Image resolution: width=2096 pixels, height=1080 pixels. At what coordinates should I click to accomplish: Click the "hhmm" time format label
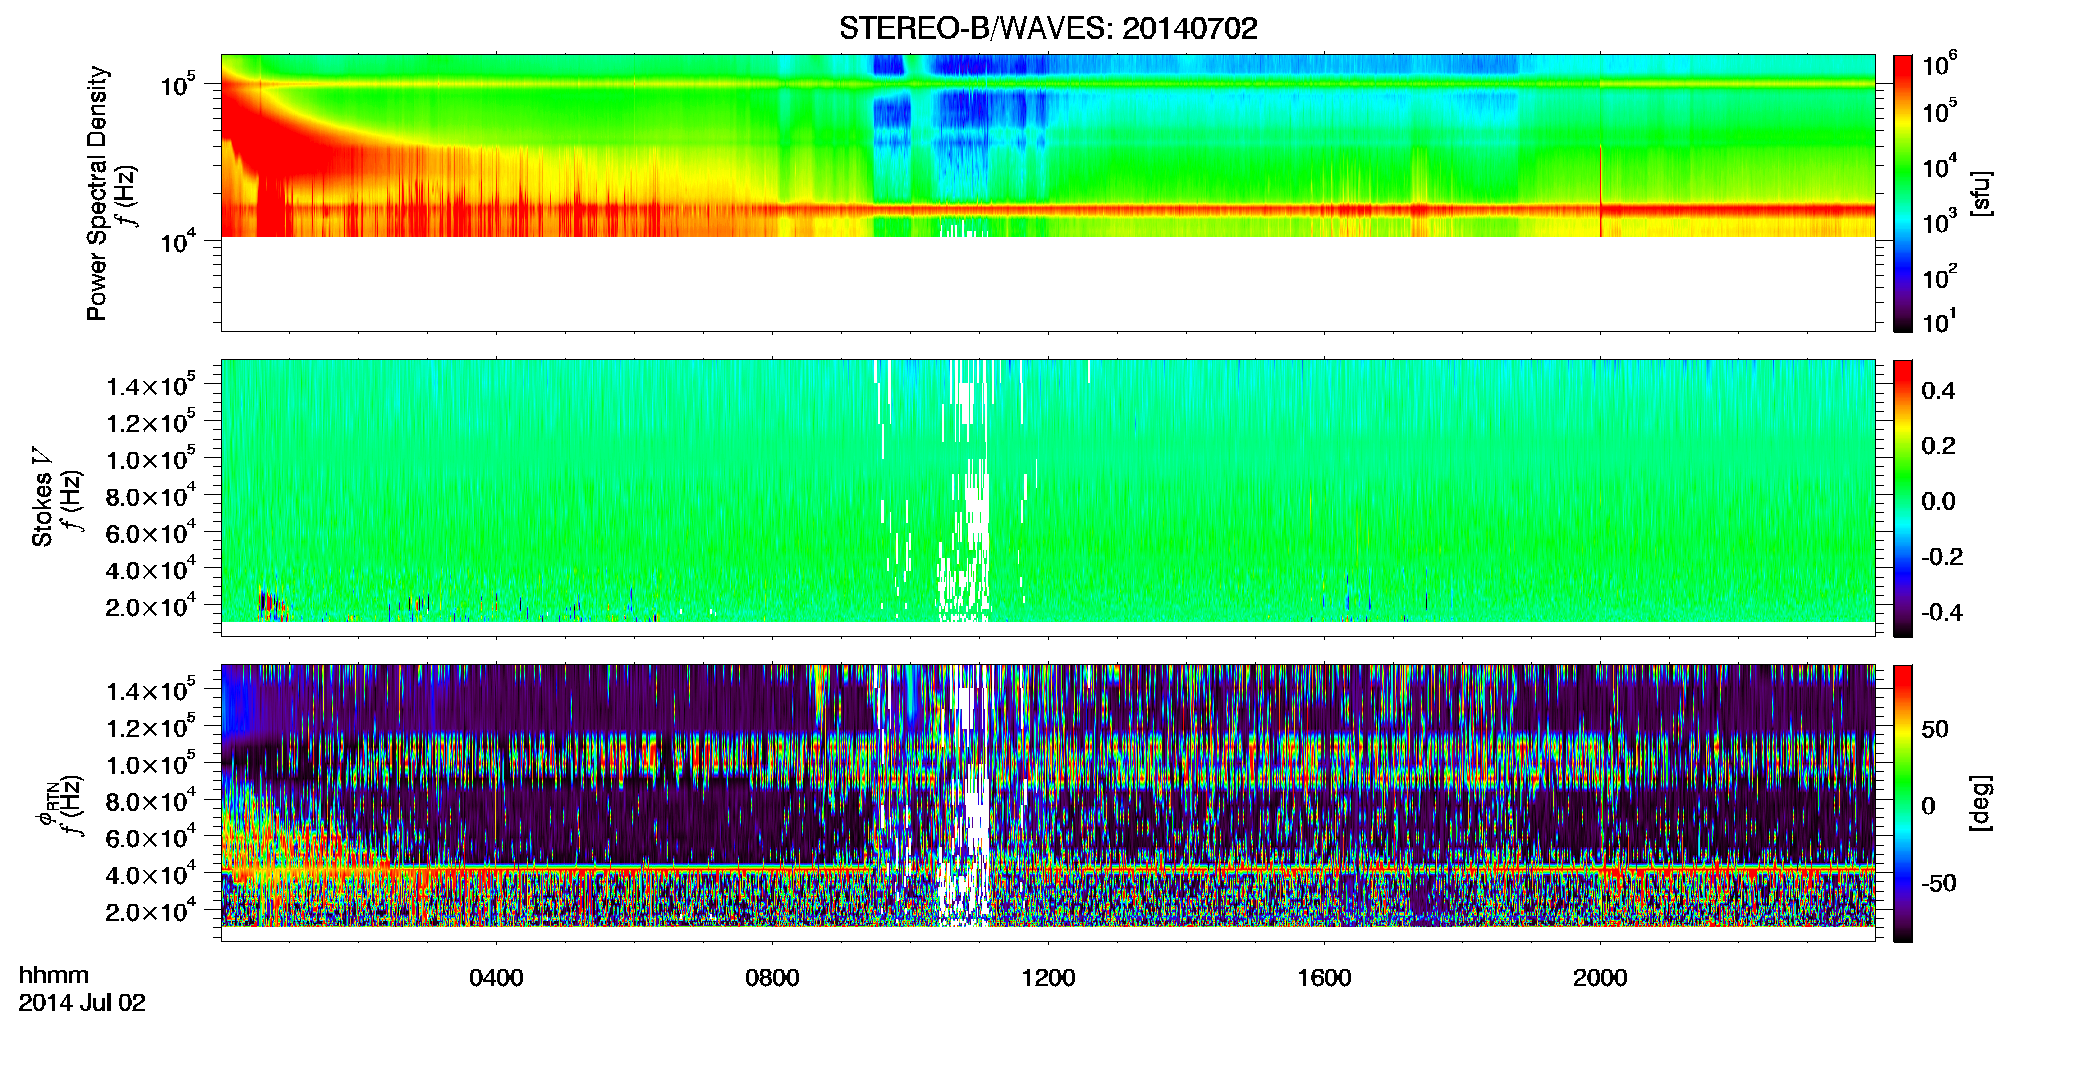pyautogui.click(x=54, y=976)
